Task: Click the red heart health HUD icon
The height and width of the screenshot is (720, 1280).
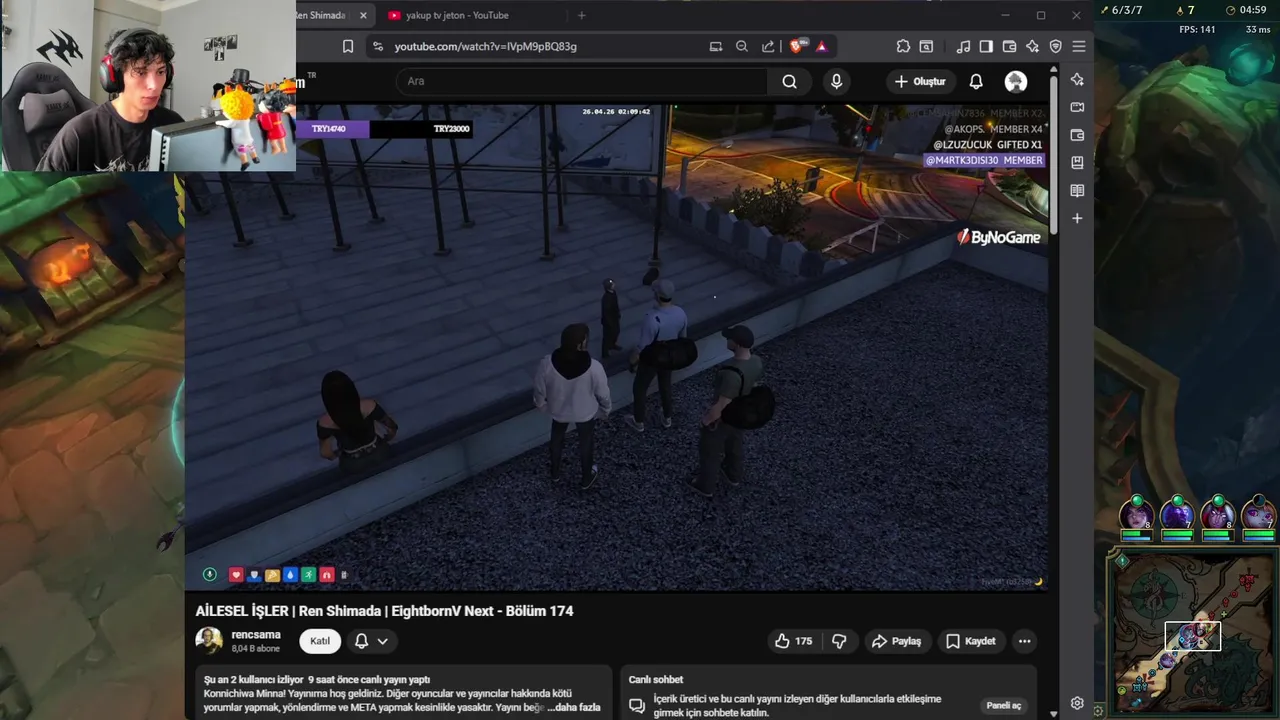Action: click(236, 575)
